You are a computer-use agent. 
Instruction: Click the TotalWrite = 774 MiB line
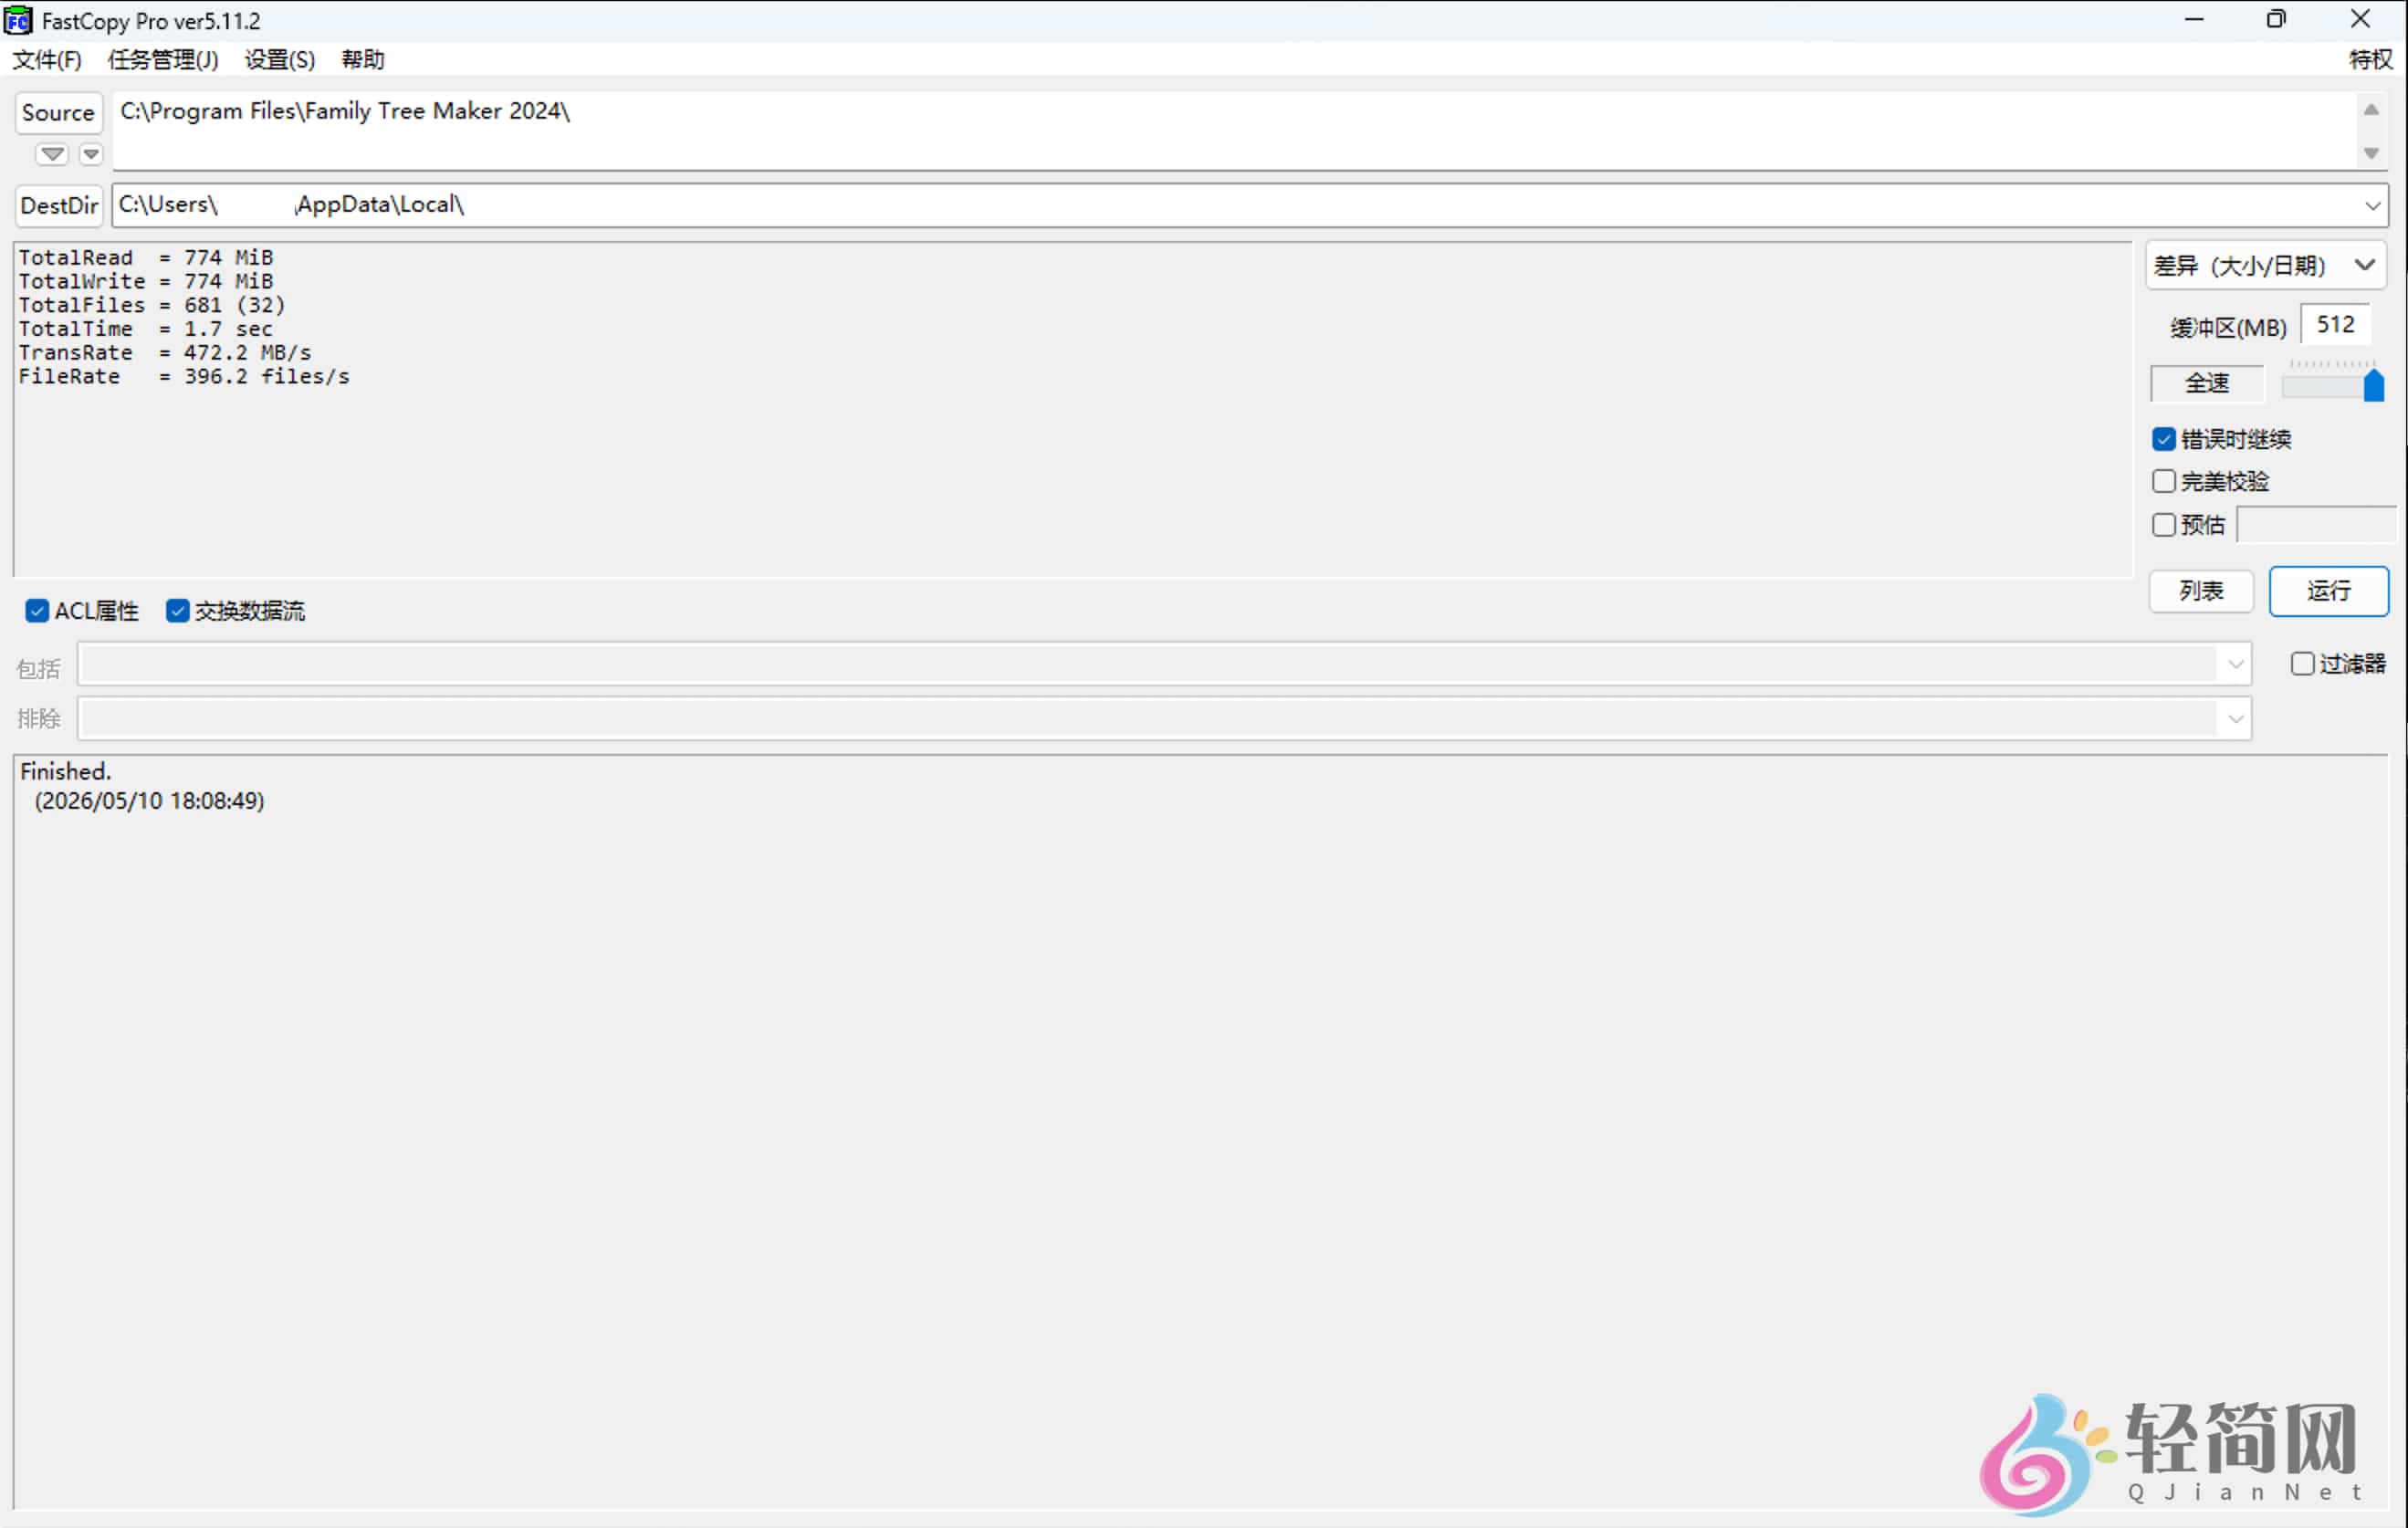pyautogui.click(x=146, y=281)
